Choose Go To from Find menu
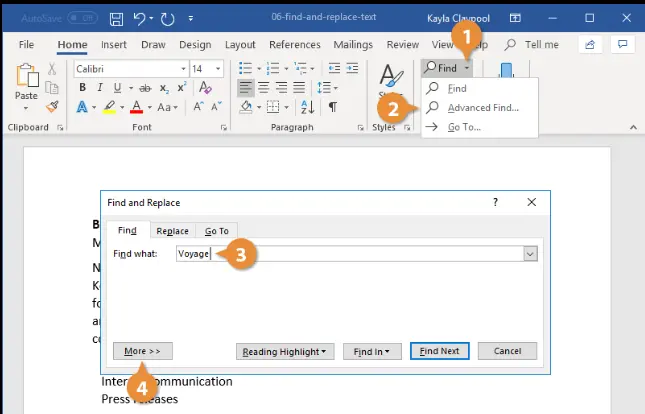The width and height of the screenshot is (645, 414). coord(480,127)
